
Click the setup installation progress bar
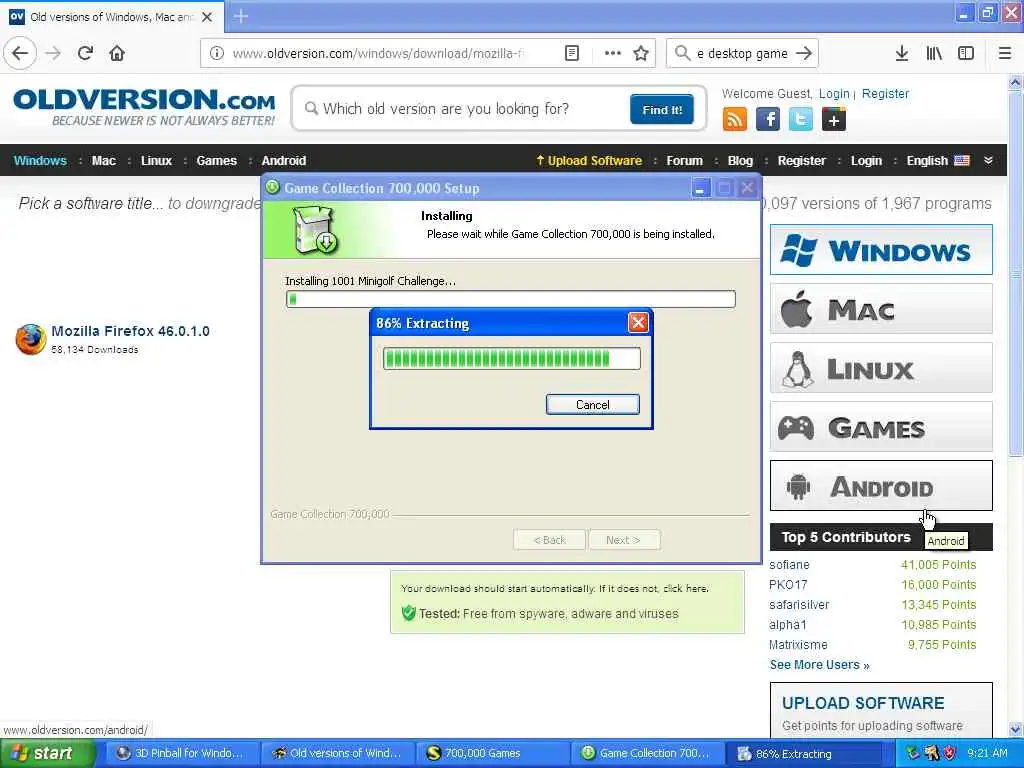tap(511, 299)
